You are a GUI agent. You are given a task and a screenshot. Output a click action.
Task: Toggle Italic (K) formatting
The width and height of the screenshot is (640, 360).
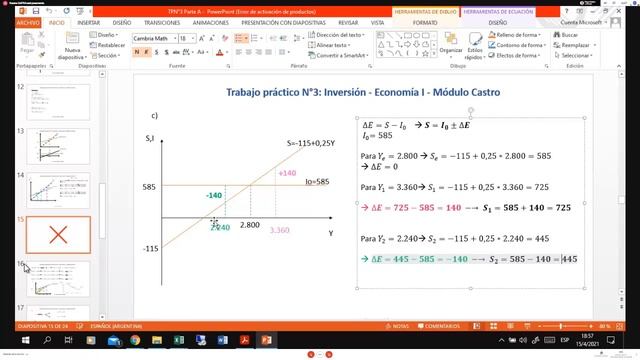pos(147,52)
